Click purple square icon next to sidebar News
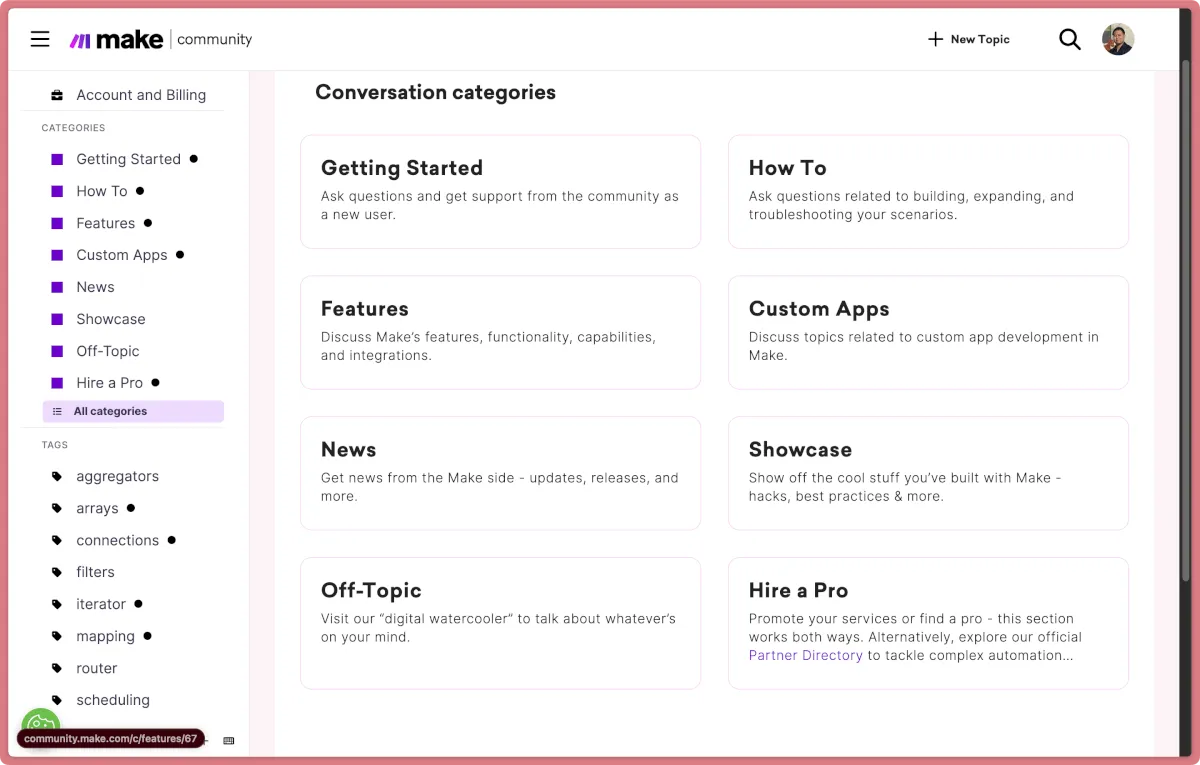This screenshot has width=1200, height=765. (x=57, y=287)
